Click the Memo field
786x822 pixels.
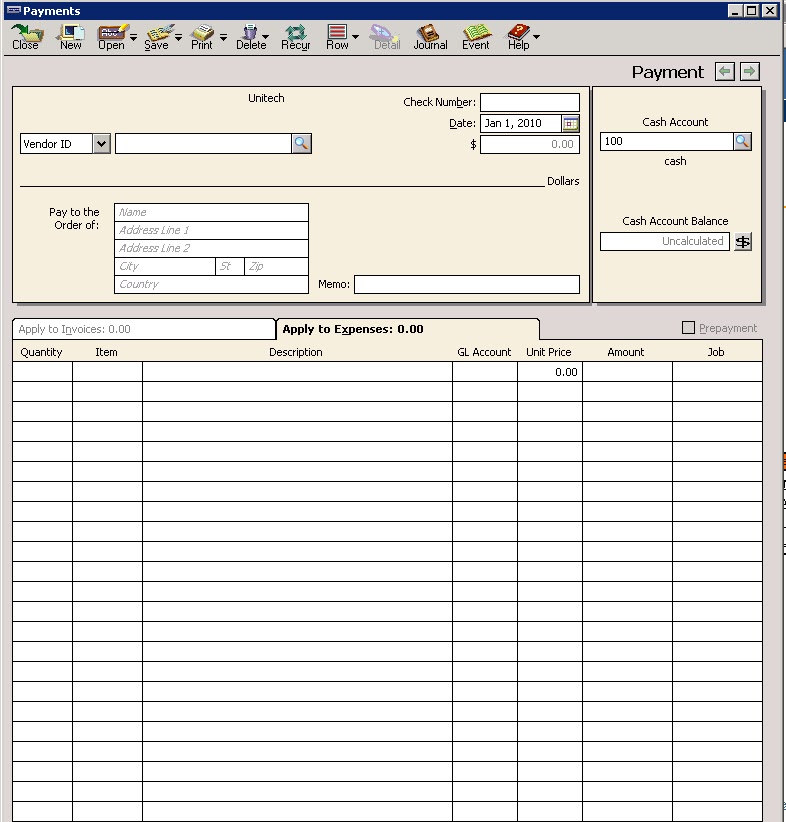pos(467,284)
